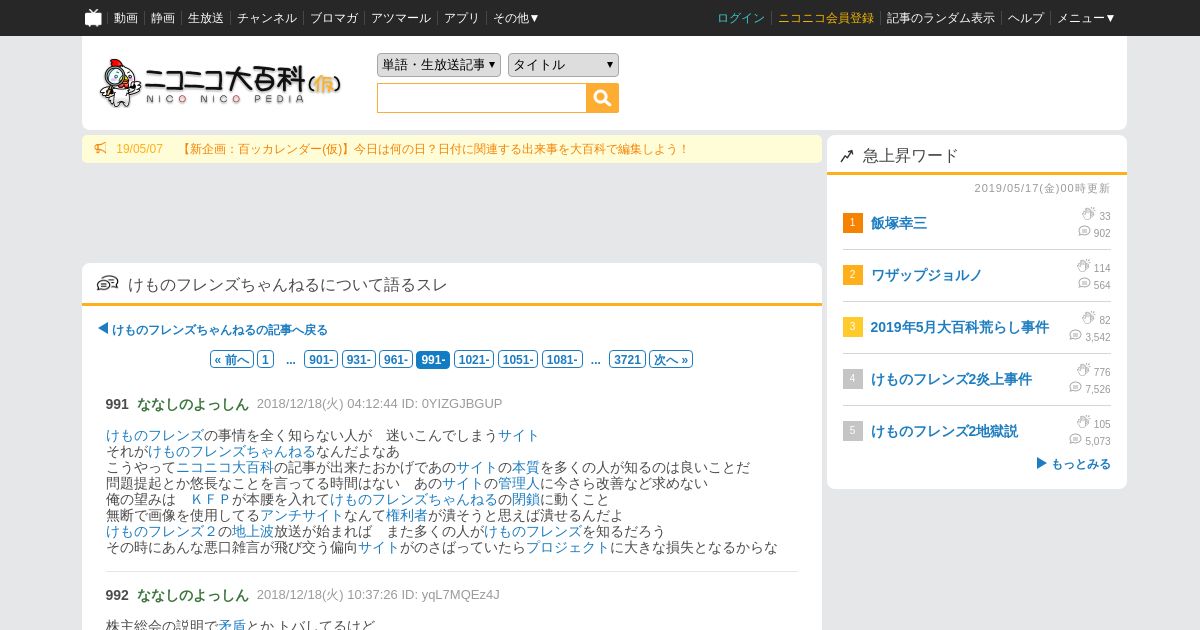
Task: Click the speech bubble thread icon
Action: click(x=108, y=284)
